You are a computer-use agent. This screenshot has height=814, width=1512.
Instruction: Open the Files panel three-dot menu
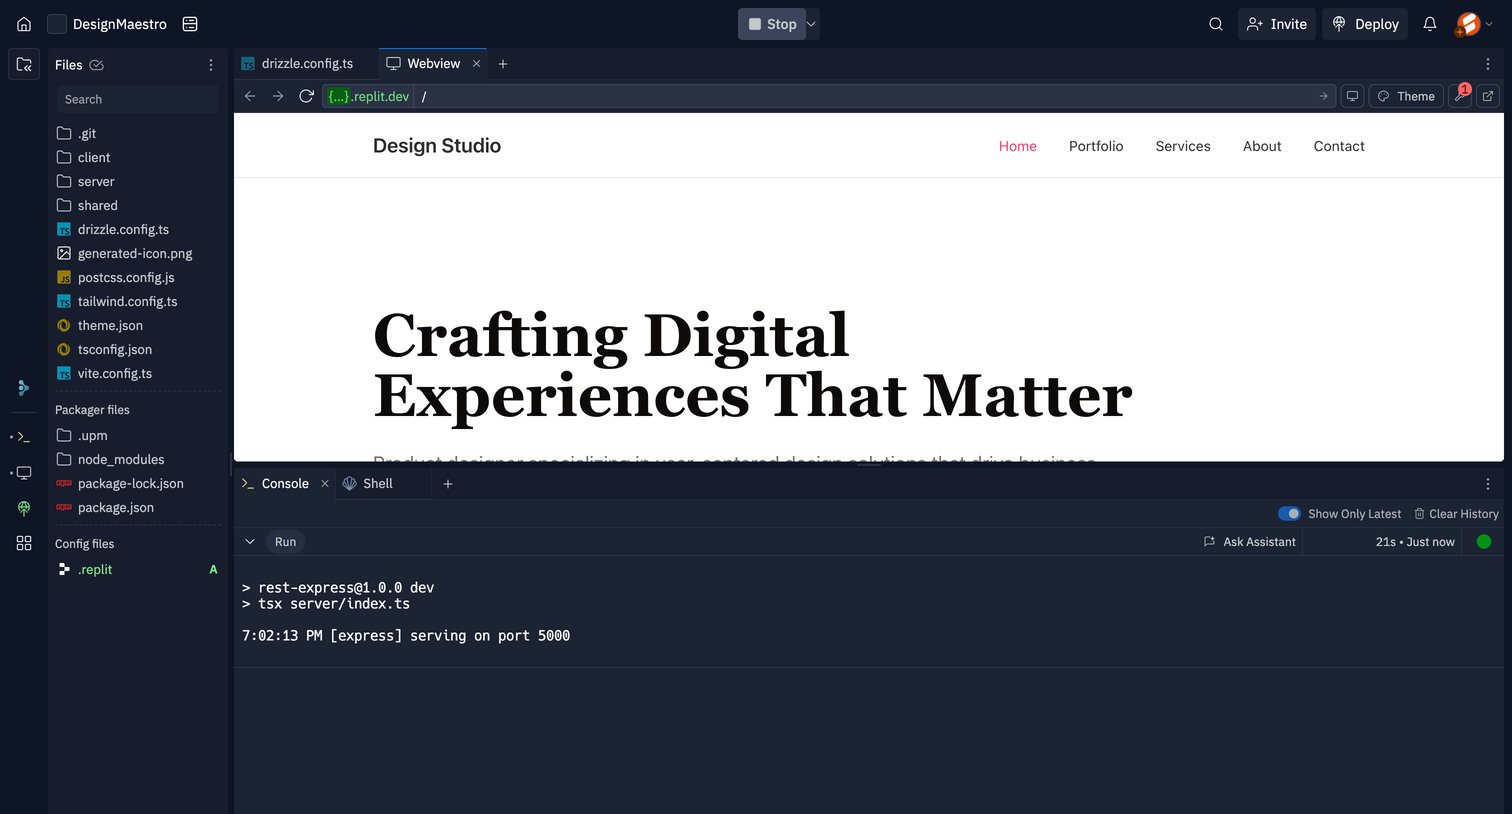click(211, 65)
